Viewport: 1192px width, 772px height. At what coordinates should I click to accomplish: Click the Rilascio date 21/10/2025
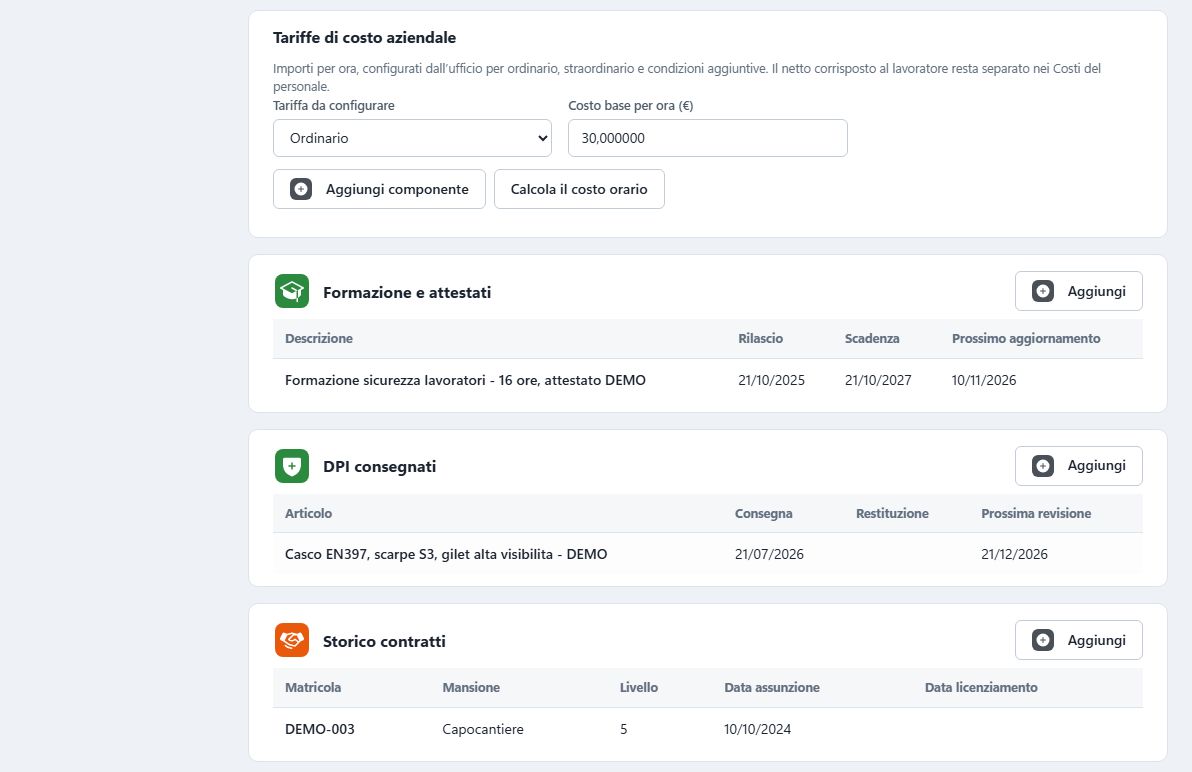point(772,380)
